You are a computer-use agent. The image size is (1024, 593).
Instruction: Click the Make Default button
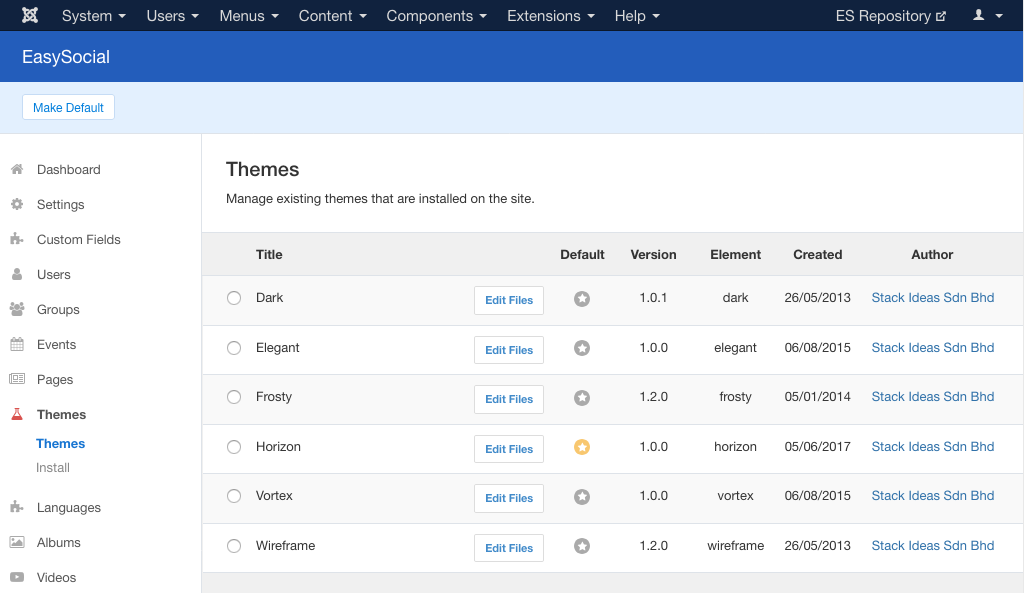[69, 107]
